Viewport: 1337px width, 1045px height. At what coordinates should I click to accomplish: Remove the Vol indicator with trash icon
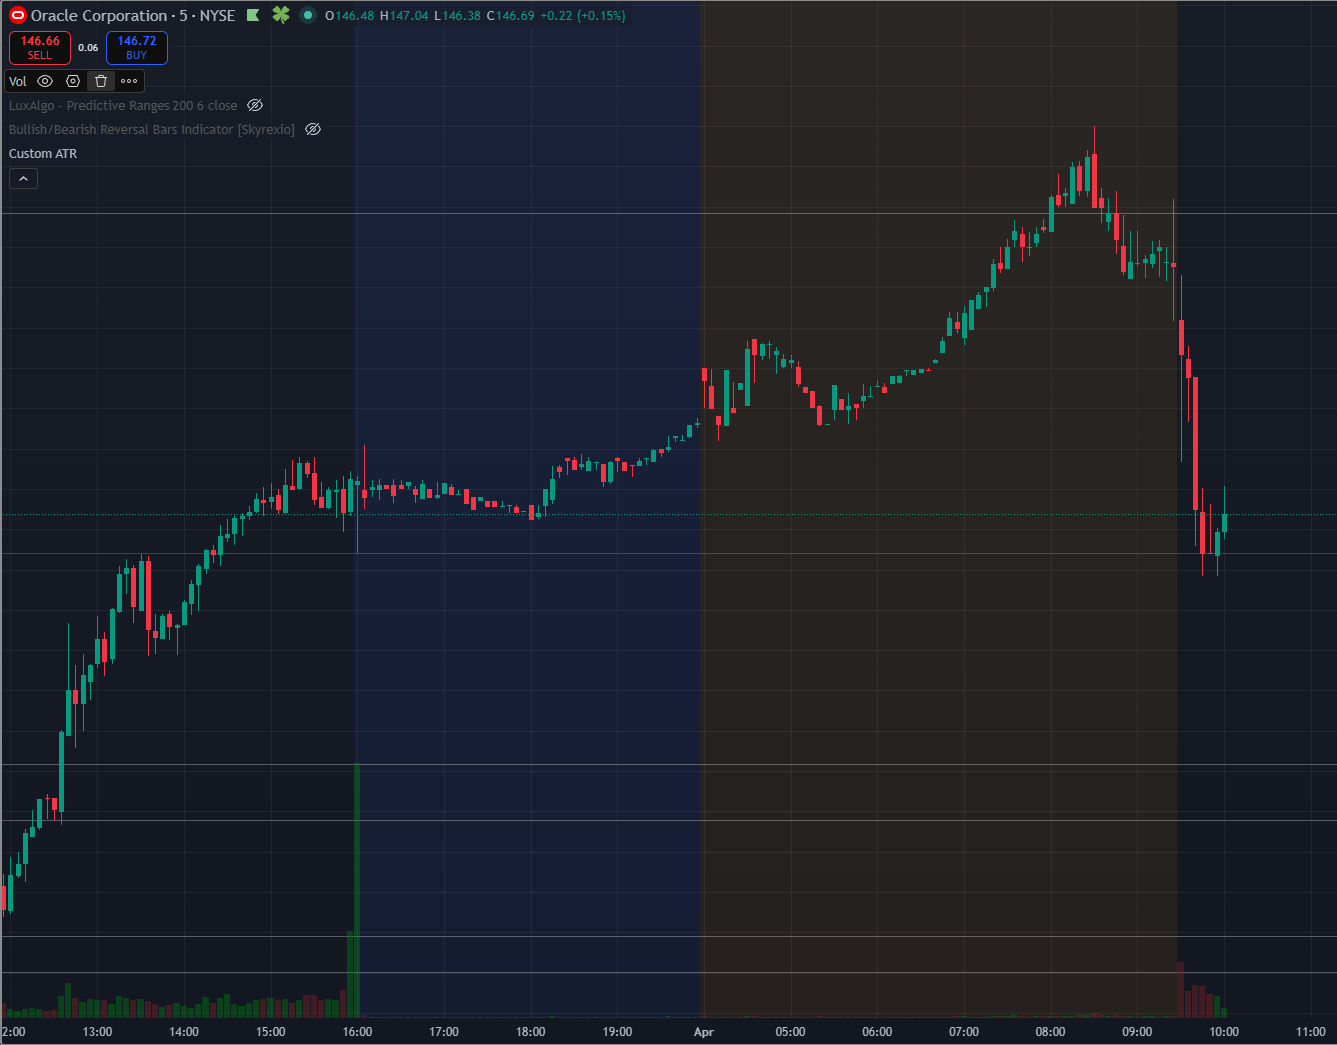click(101, 81)
